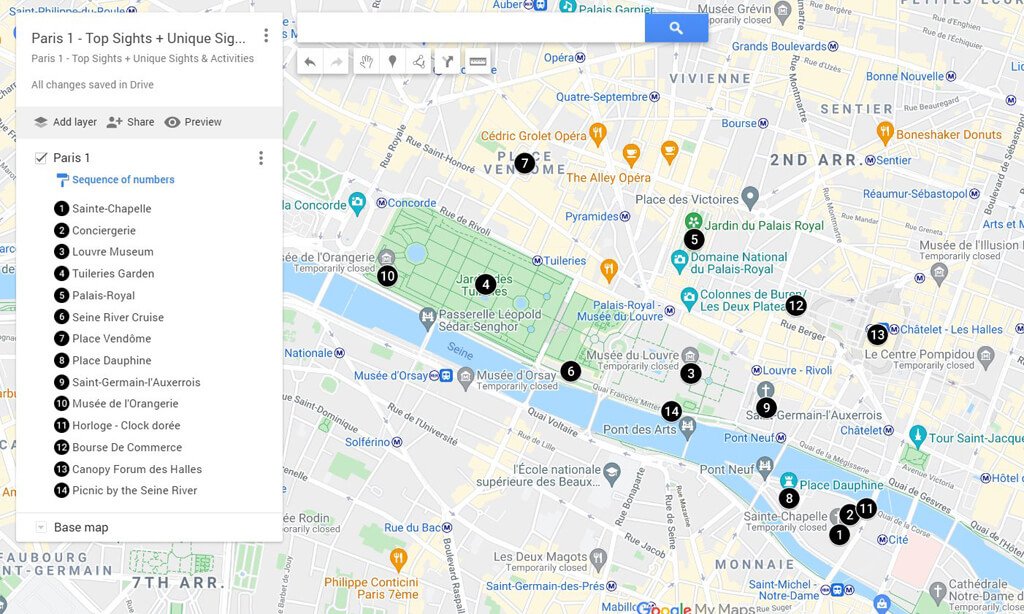Select Seine River Cruise list item

(x=117, y=317)
